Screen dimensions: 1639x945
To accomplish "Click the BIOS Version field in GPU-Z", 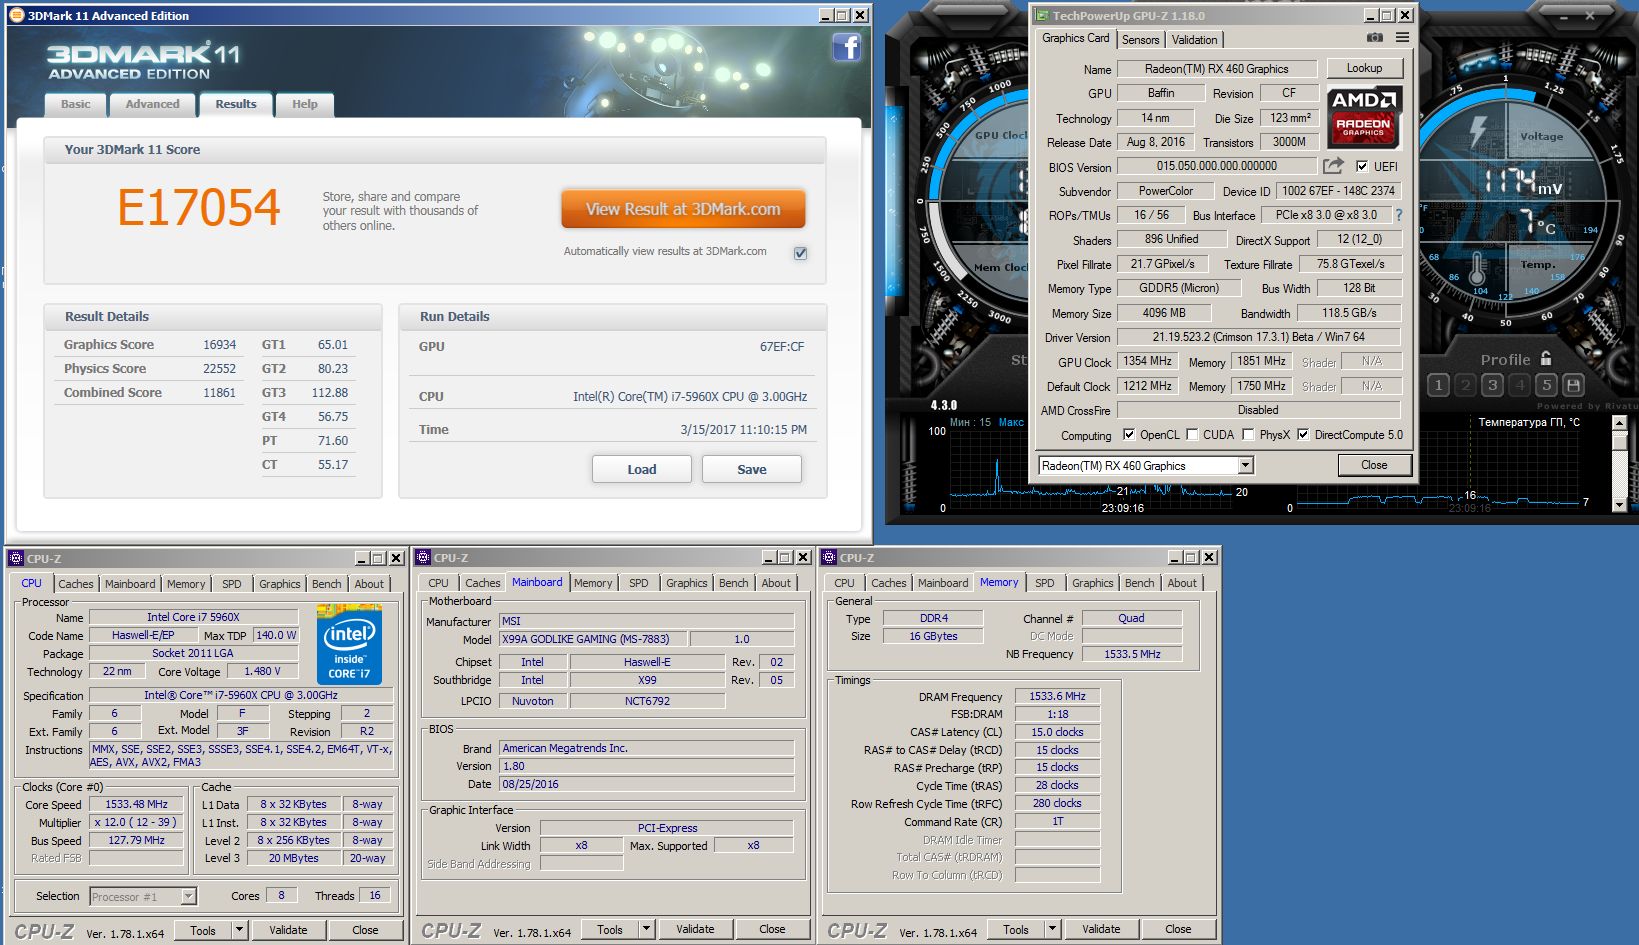I will [x=1217, y=166].
